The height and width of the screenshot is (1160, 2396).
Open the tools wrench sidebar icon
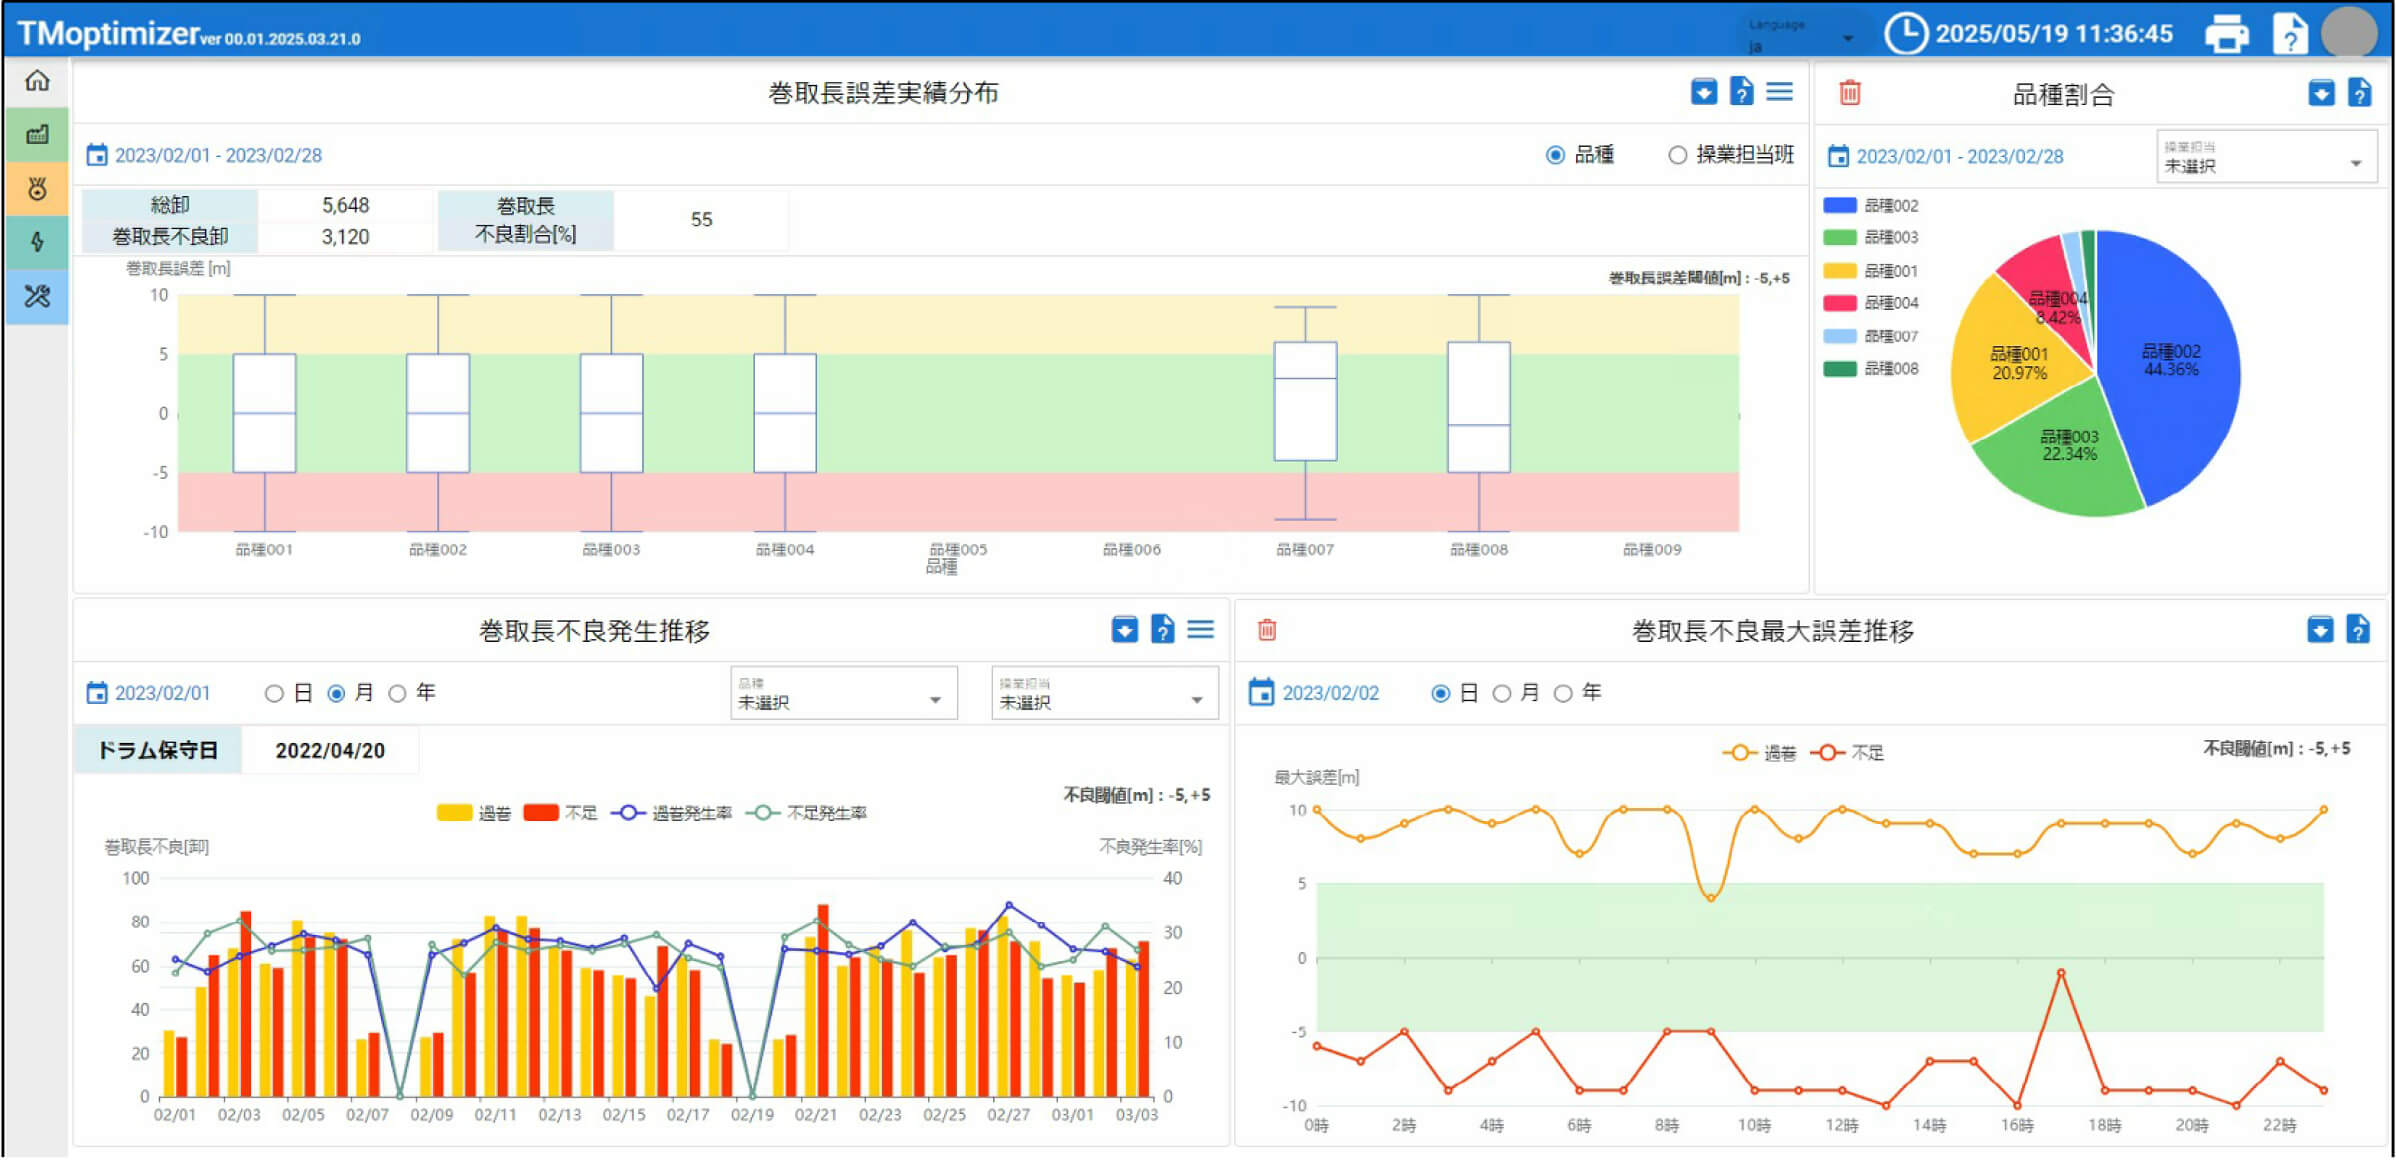37,296
